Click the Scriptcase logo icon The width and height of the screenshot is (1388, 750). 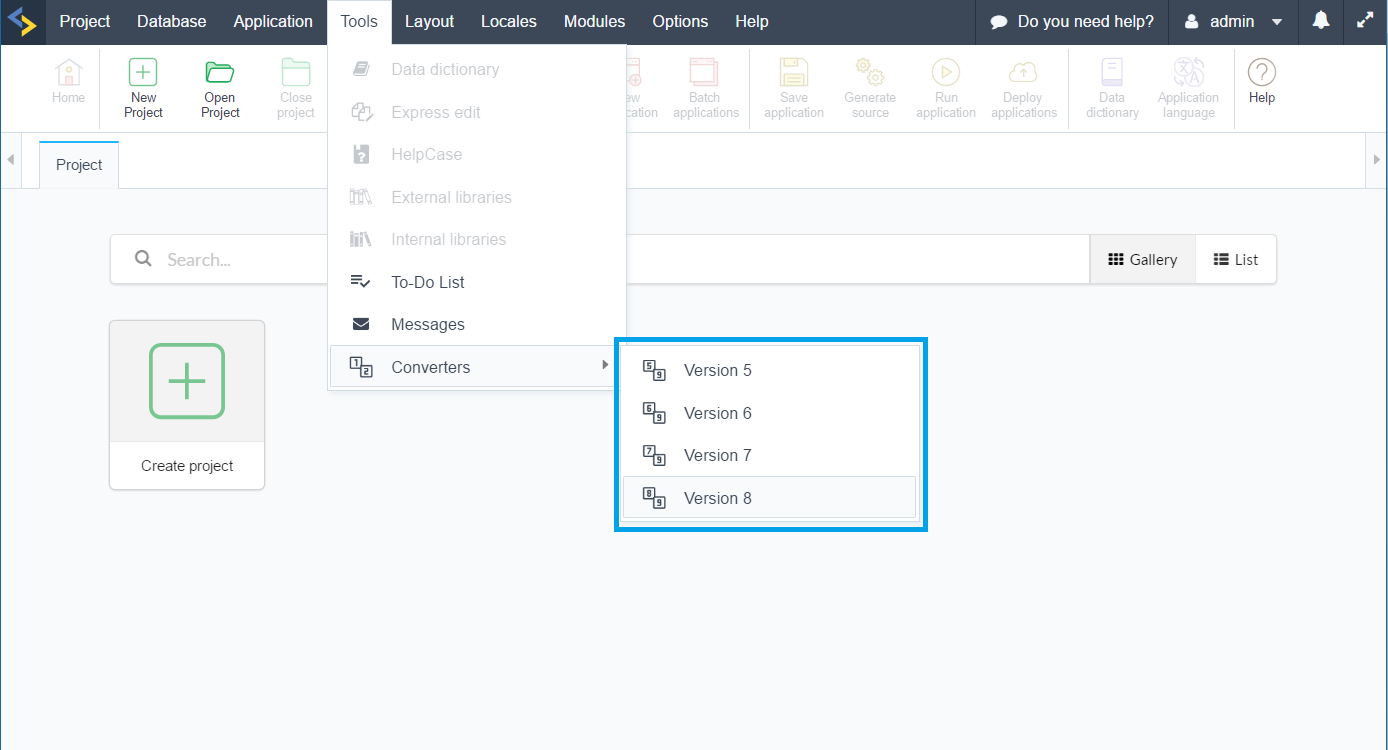(x=22, y=21)
